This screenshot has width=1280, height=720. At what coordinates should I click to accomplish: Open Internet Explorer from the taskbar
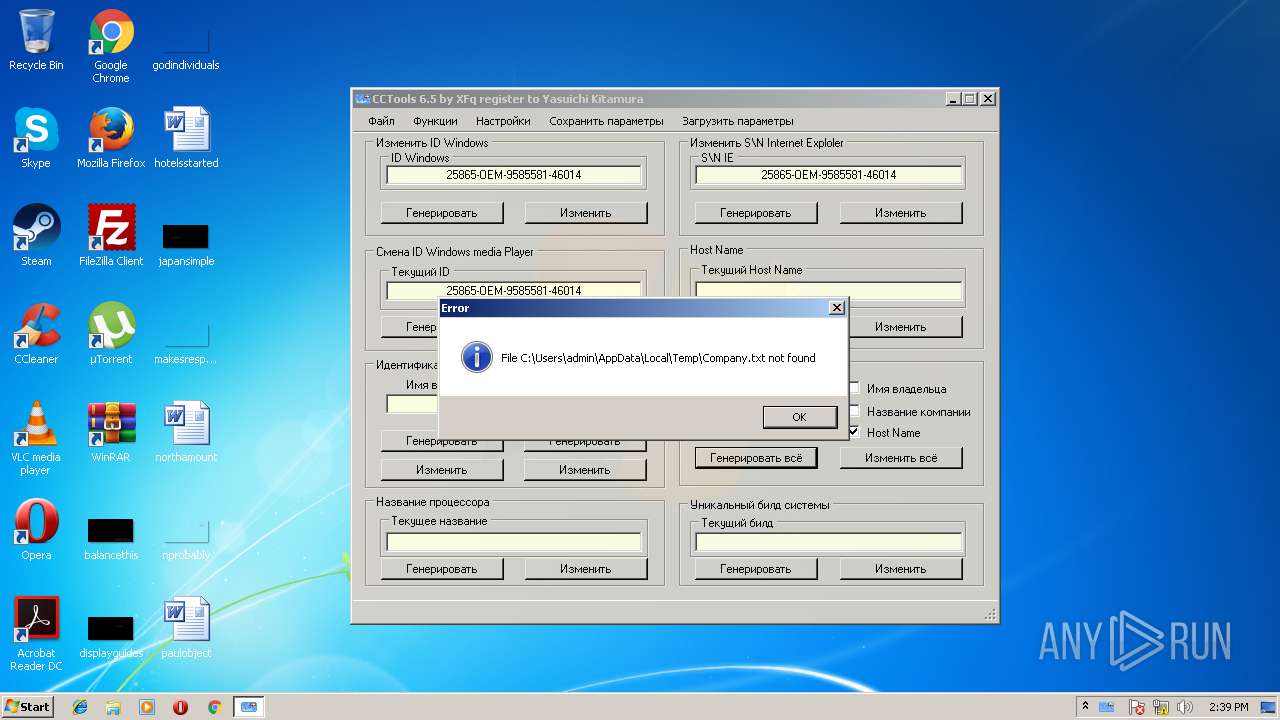(80, 707)
